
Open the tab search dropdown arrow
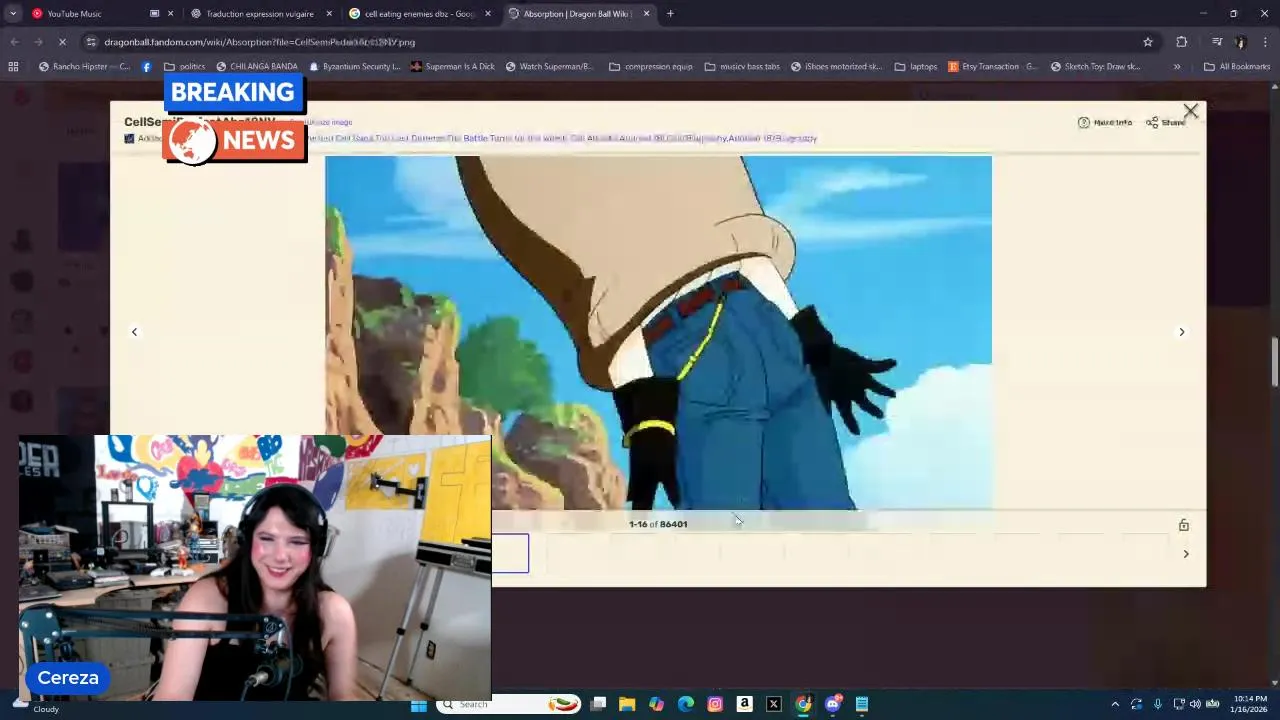coord(13,14)
